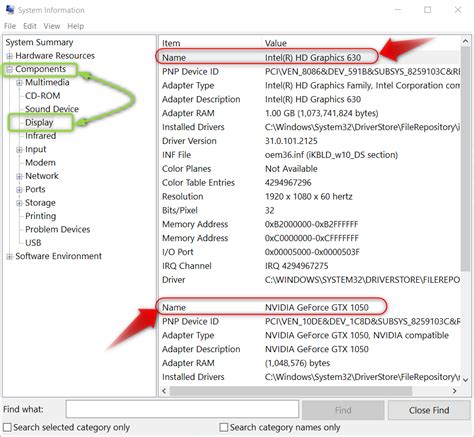Click the vertical scrollbar thumb
The image size is (474, 437).
[x=466, y=159]
